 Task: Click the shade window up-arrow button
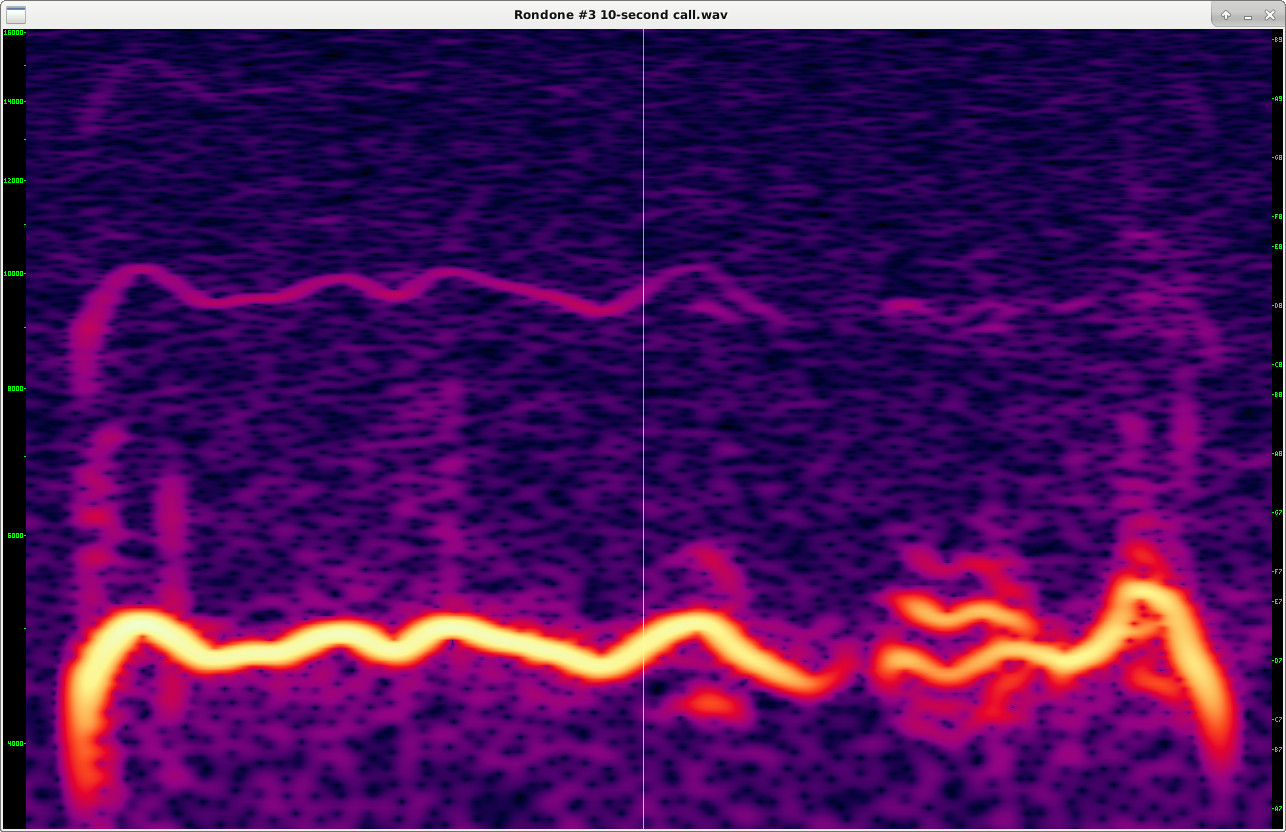click(x=1226, y=15)
